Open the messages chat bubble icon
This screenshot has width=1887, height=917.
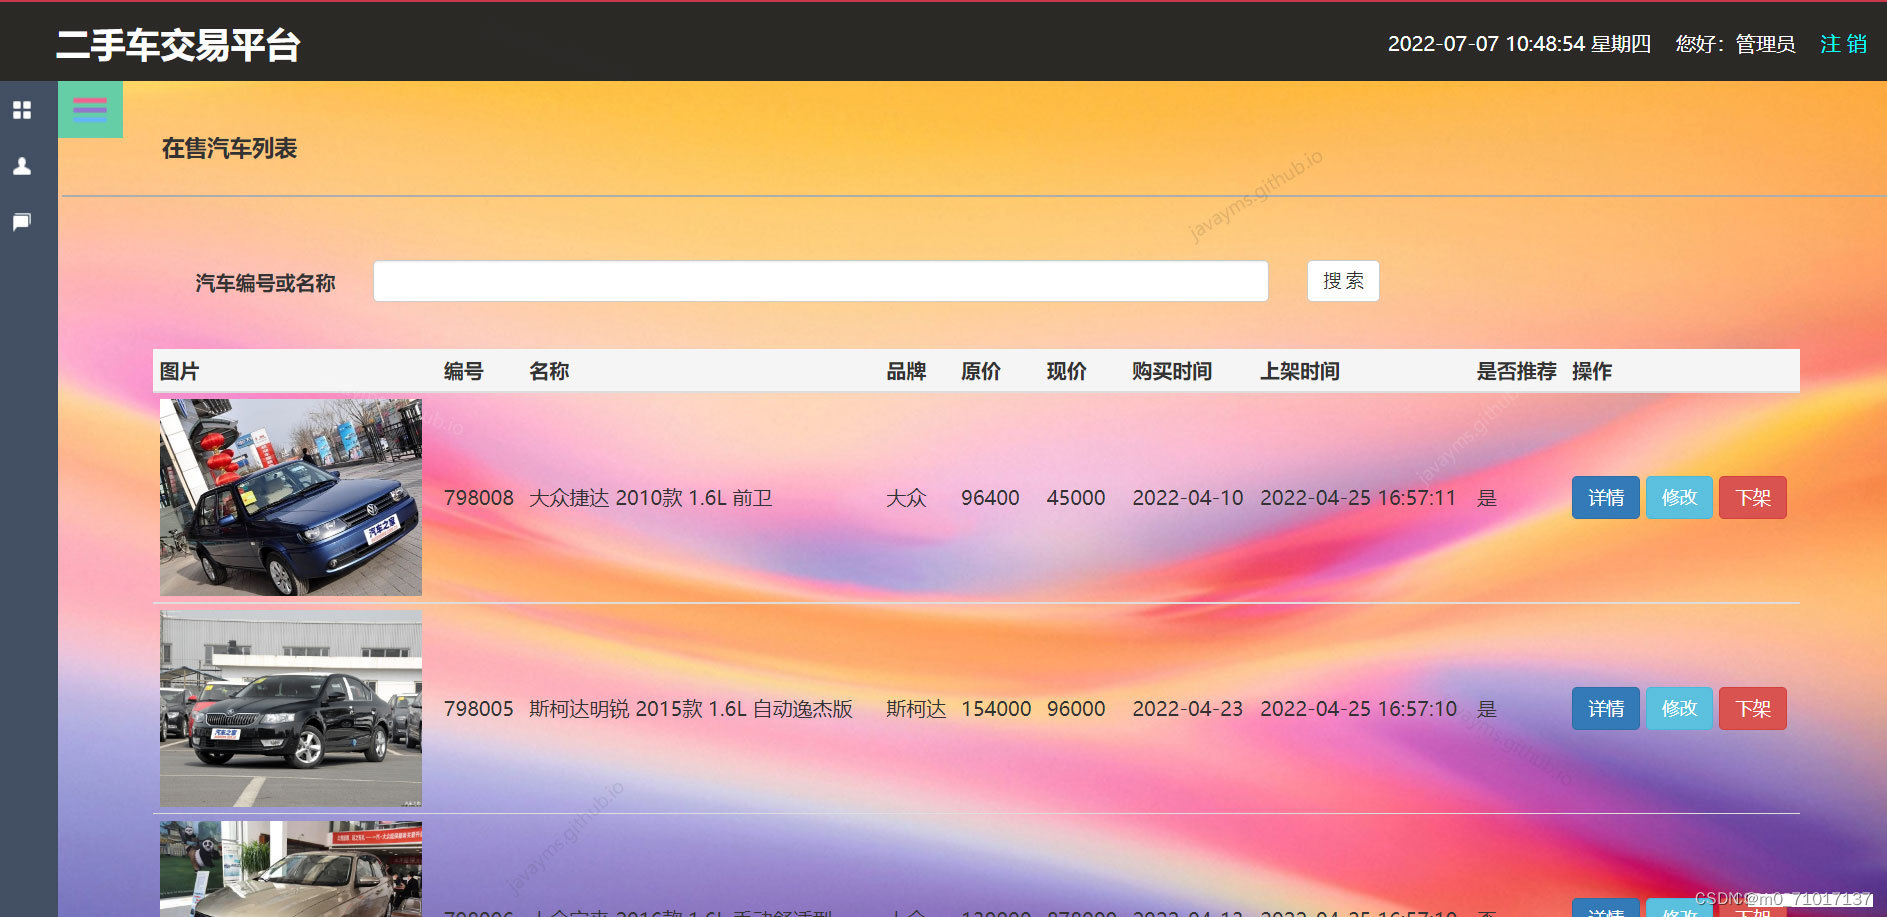coord(22,222)
